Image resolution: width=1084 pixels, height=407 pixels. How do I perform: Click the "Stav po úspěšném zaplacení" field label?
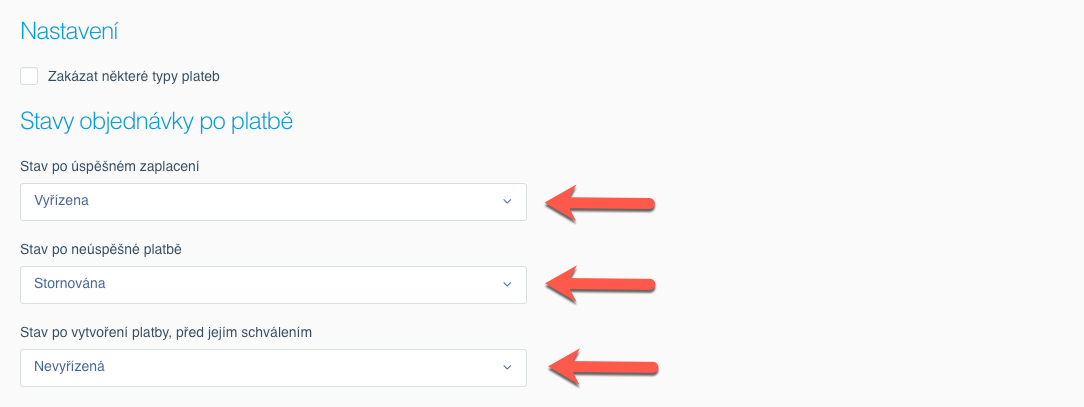click(110, 166)
